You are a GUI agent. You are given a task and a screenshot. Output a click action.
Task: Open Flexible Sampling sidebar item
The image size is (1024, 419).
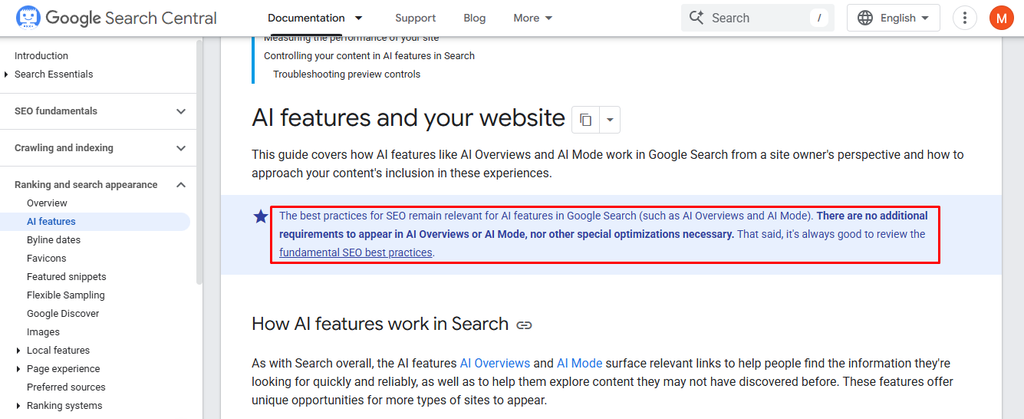click(x=66, y=295)
